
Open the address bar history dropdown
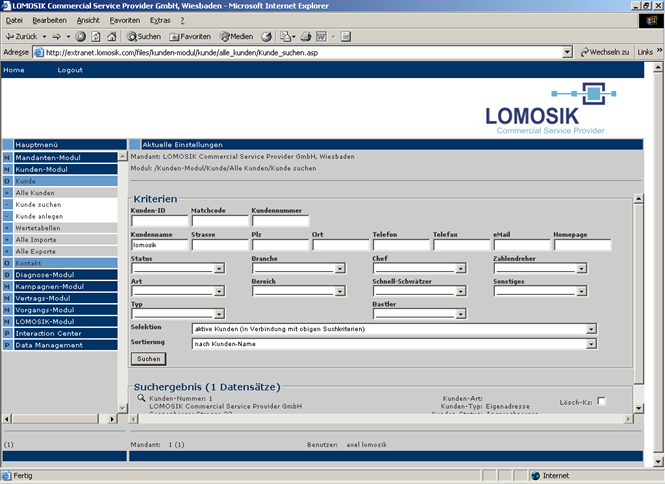tap(567, 53)
